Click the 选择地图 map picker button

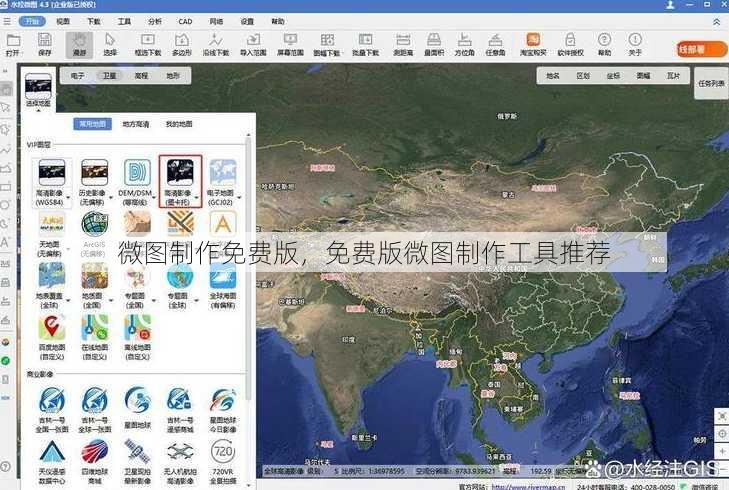tap(38, 90)
